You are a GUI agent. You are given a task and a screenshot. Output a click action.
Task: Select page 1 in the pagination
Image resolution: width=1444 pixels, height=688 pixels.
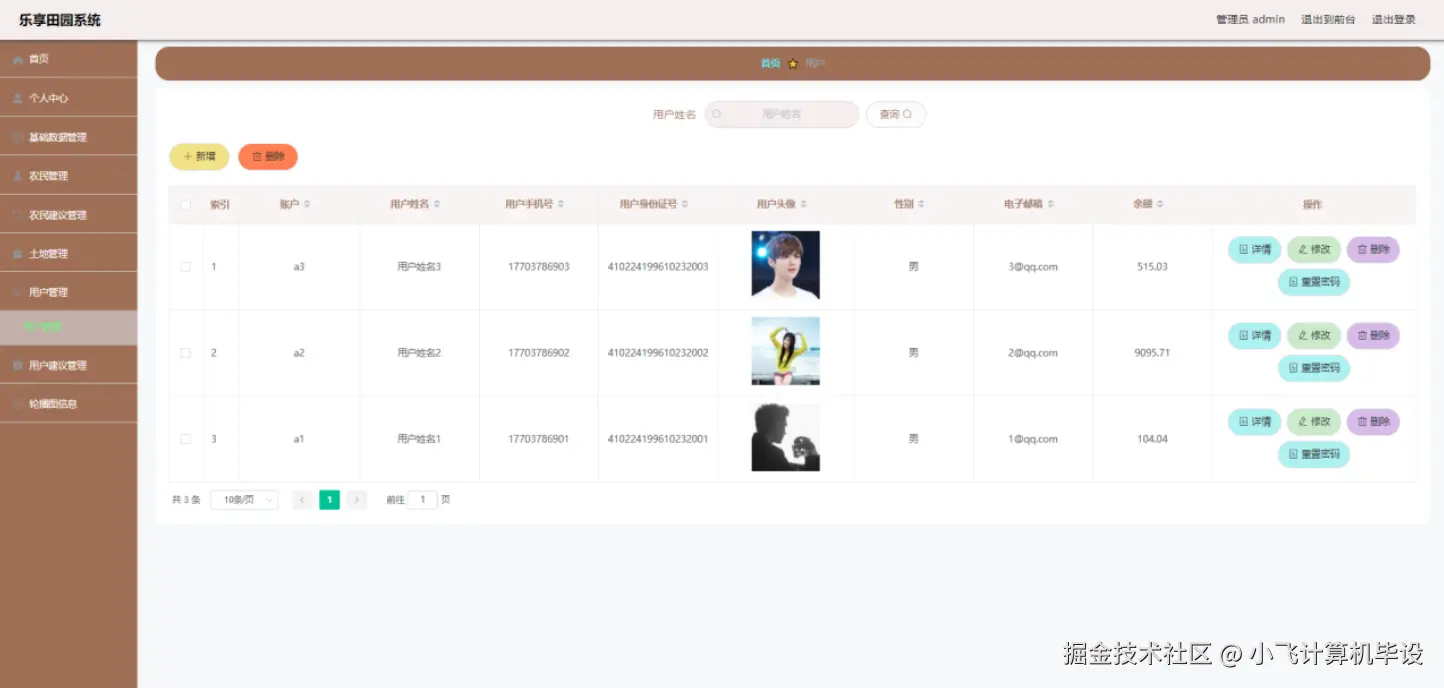(329, 500)
